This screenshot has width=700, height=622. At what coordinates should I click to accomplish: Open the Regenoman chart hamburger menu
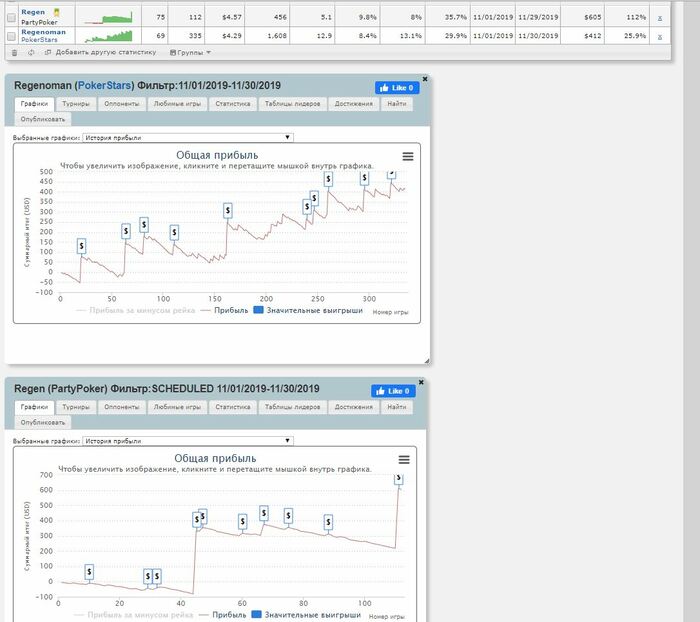click(x=408, y=156)
